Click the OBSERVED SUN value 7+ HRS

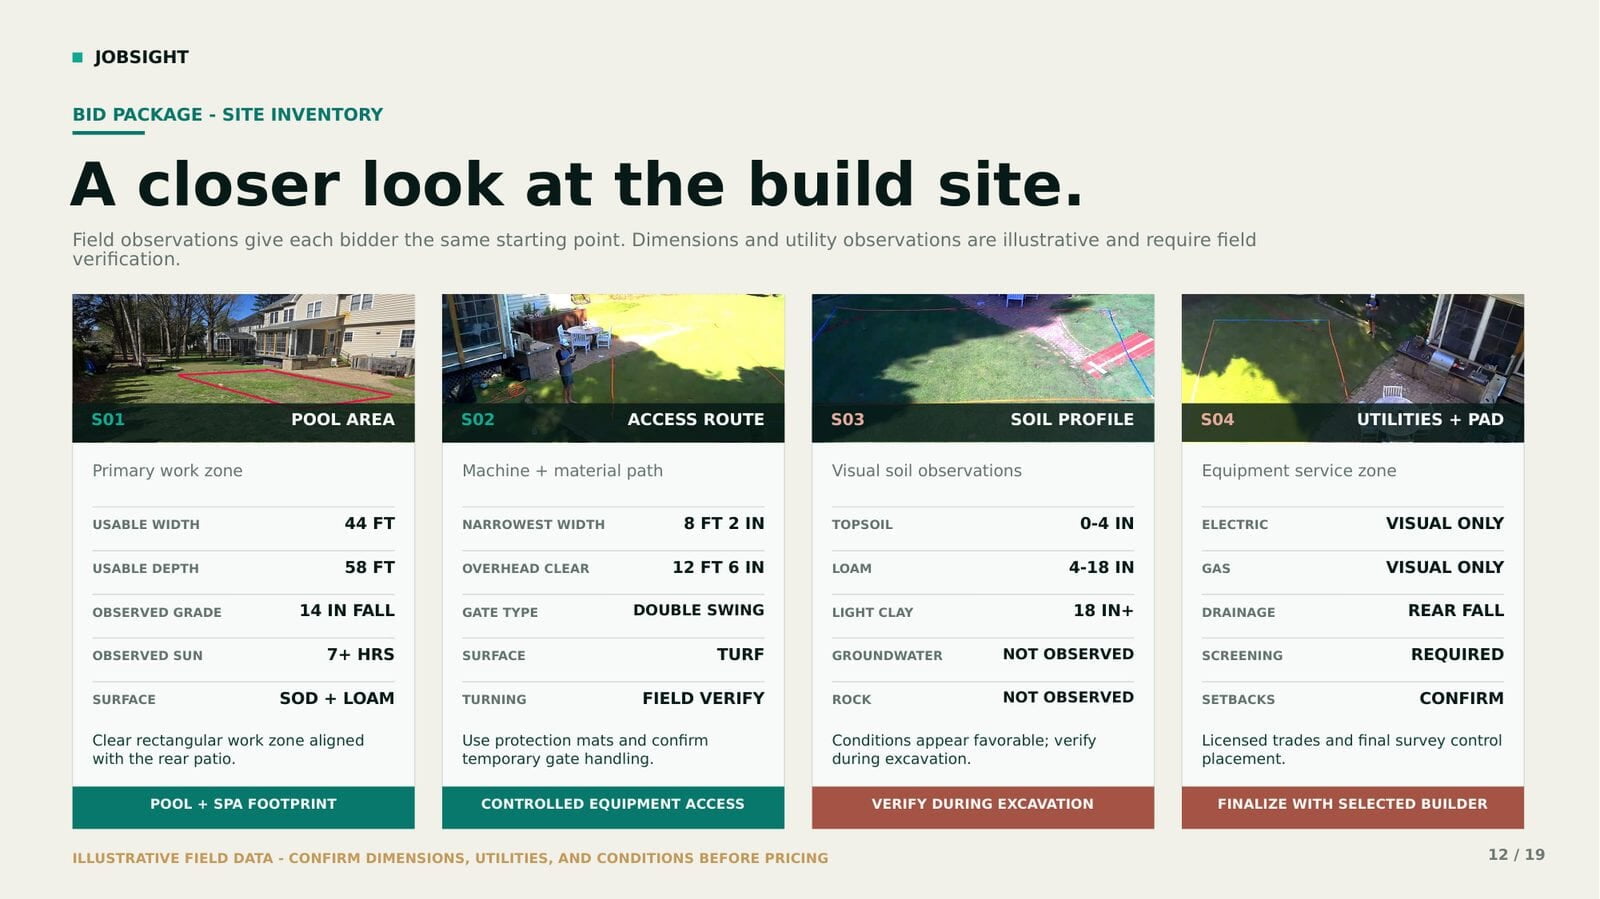click(x=361, y=654)
